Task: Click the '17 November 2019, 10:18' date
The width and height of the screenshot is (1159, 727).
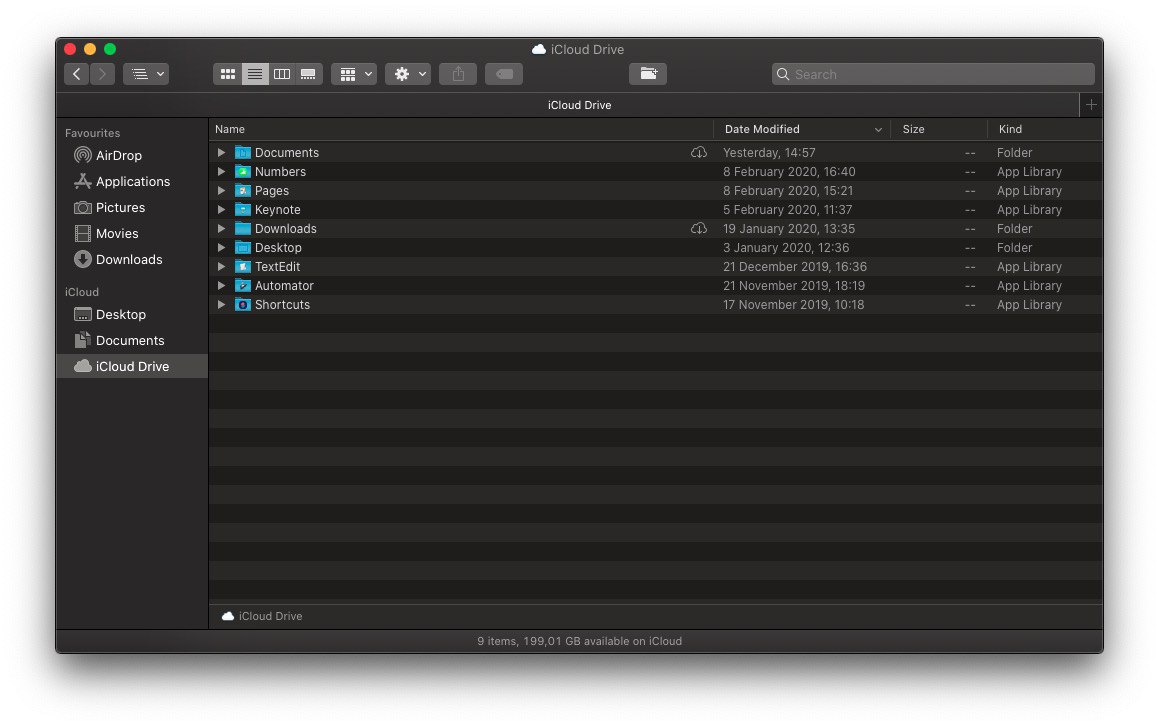Action: [793, 304]
